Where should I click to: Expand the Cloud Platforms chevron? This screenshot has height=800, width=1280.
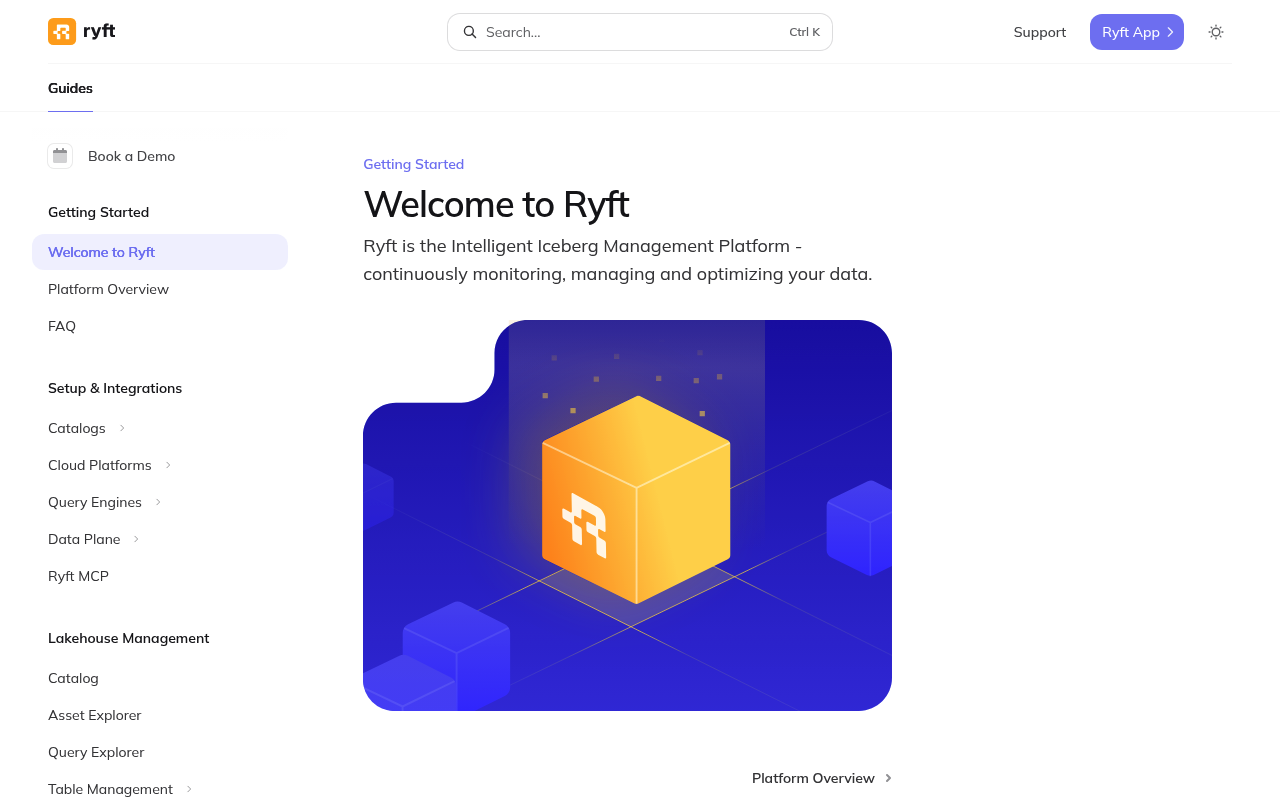168,465
